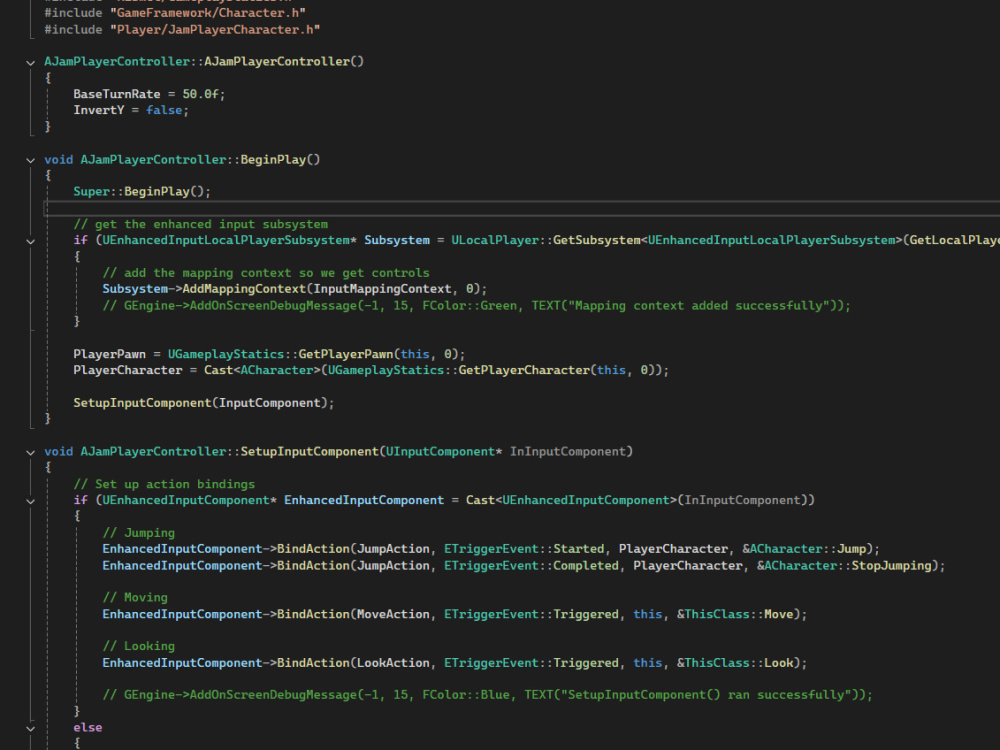Click GetPlayerPawn function call

(346, 354)
